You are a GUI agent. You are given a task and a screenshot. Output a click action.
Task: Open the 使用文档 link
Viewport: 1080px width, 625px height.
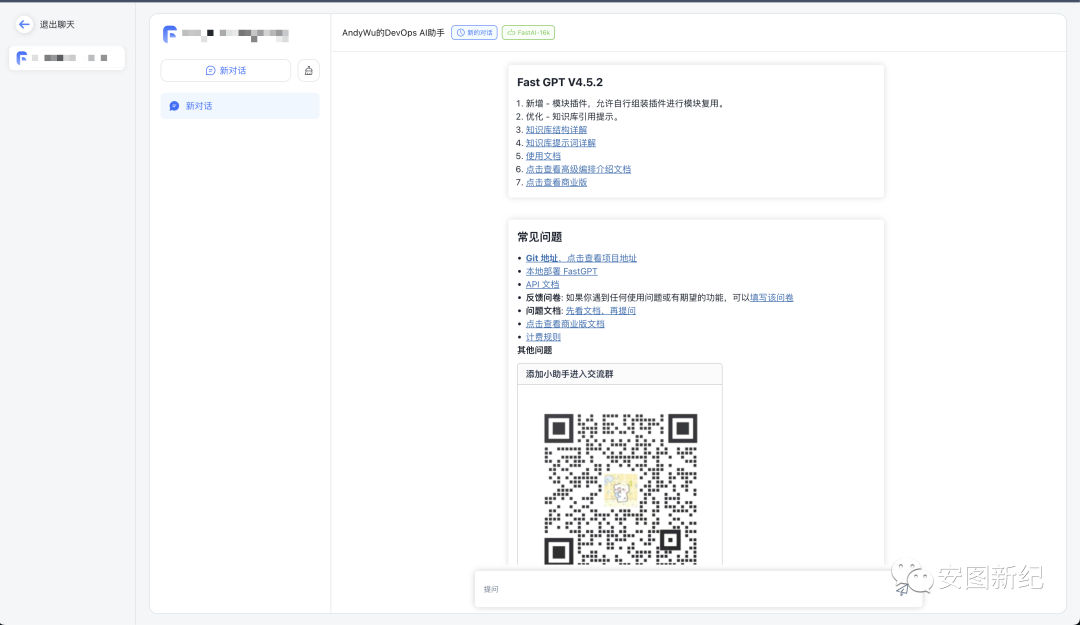(543, 156)
